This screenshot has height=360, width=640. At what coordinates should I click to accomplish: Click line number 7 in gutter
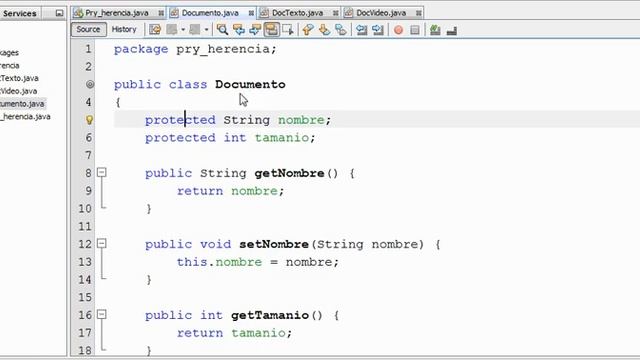(x=88, y=155)
